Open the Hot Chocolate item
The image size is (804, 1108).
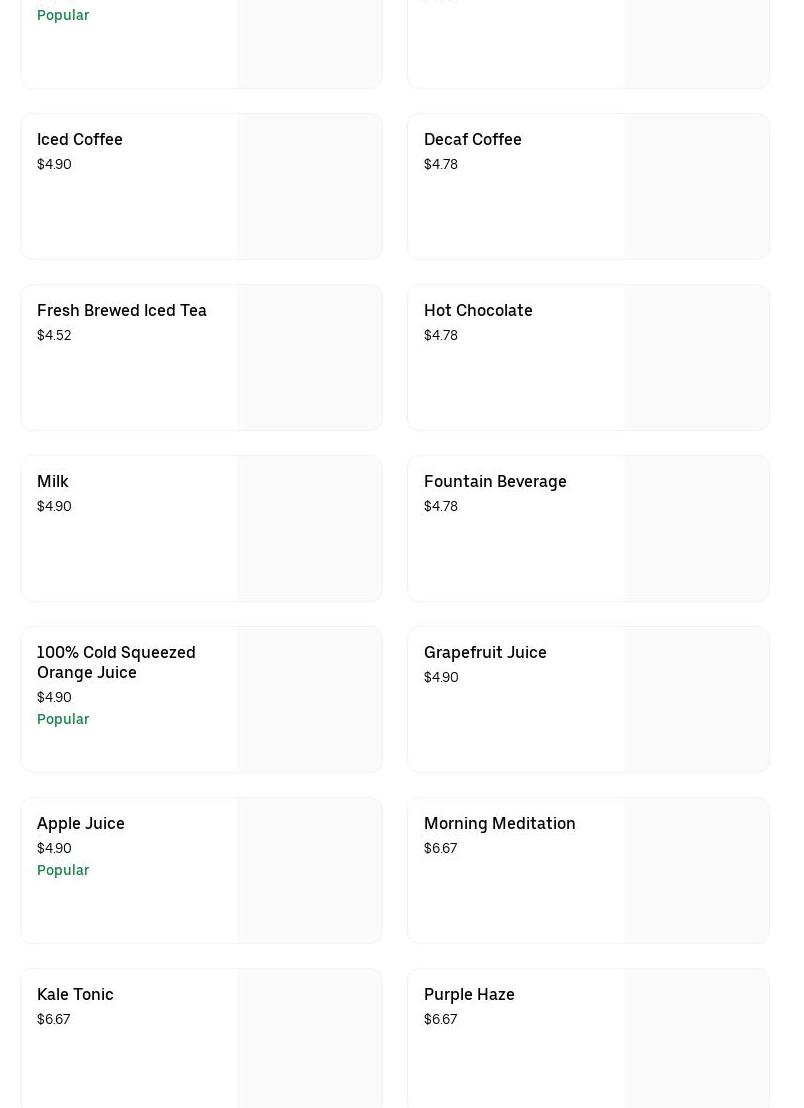pyautogui.click(x=478, y=311)
